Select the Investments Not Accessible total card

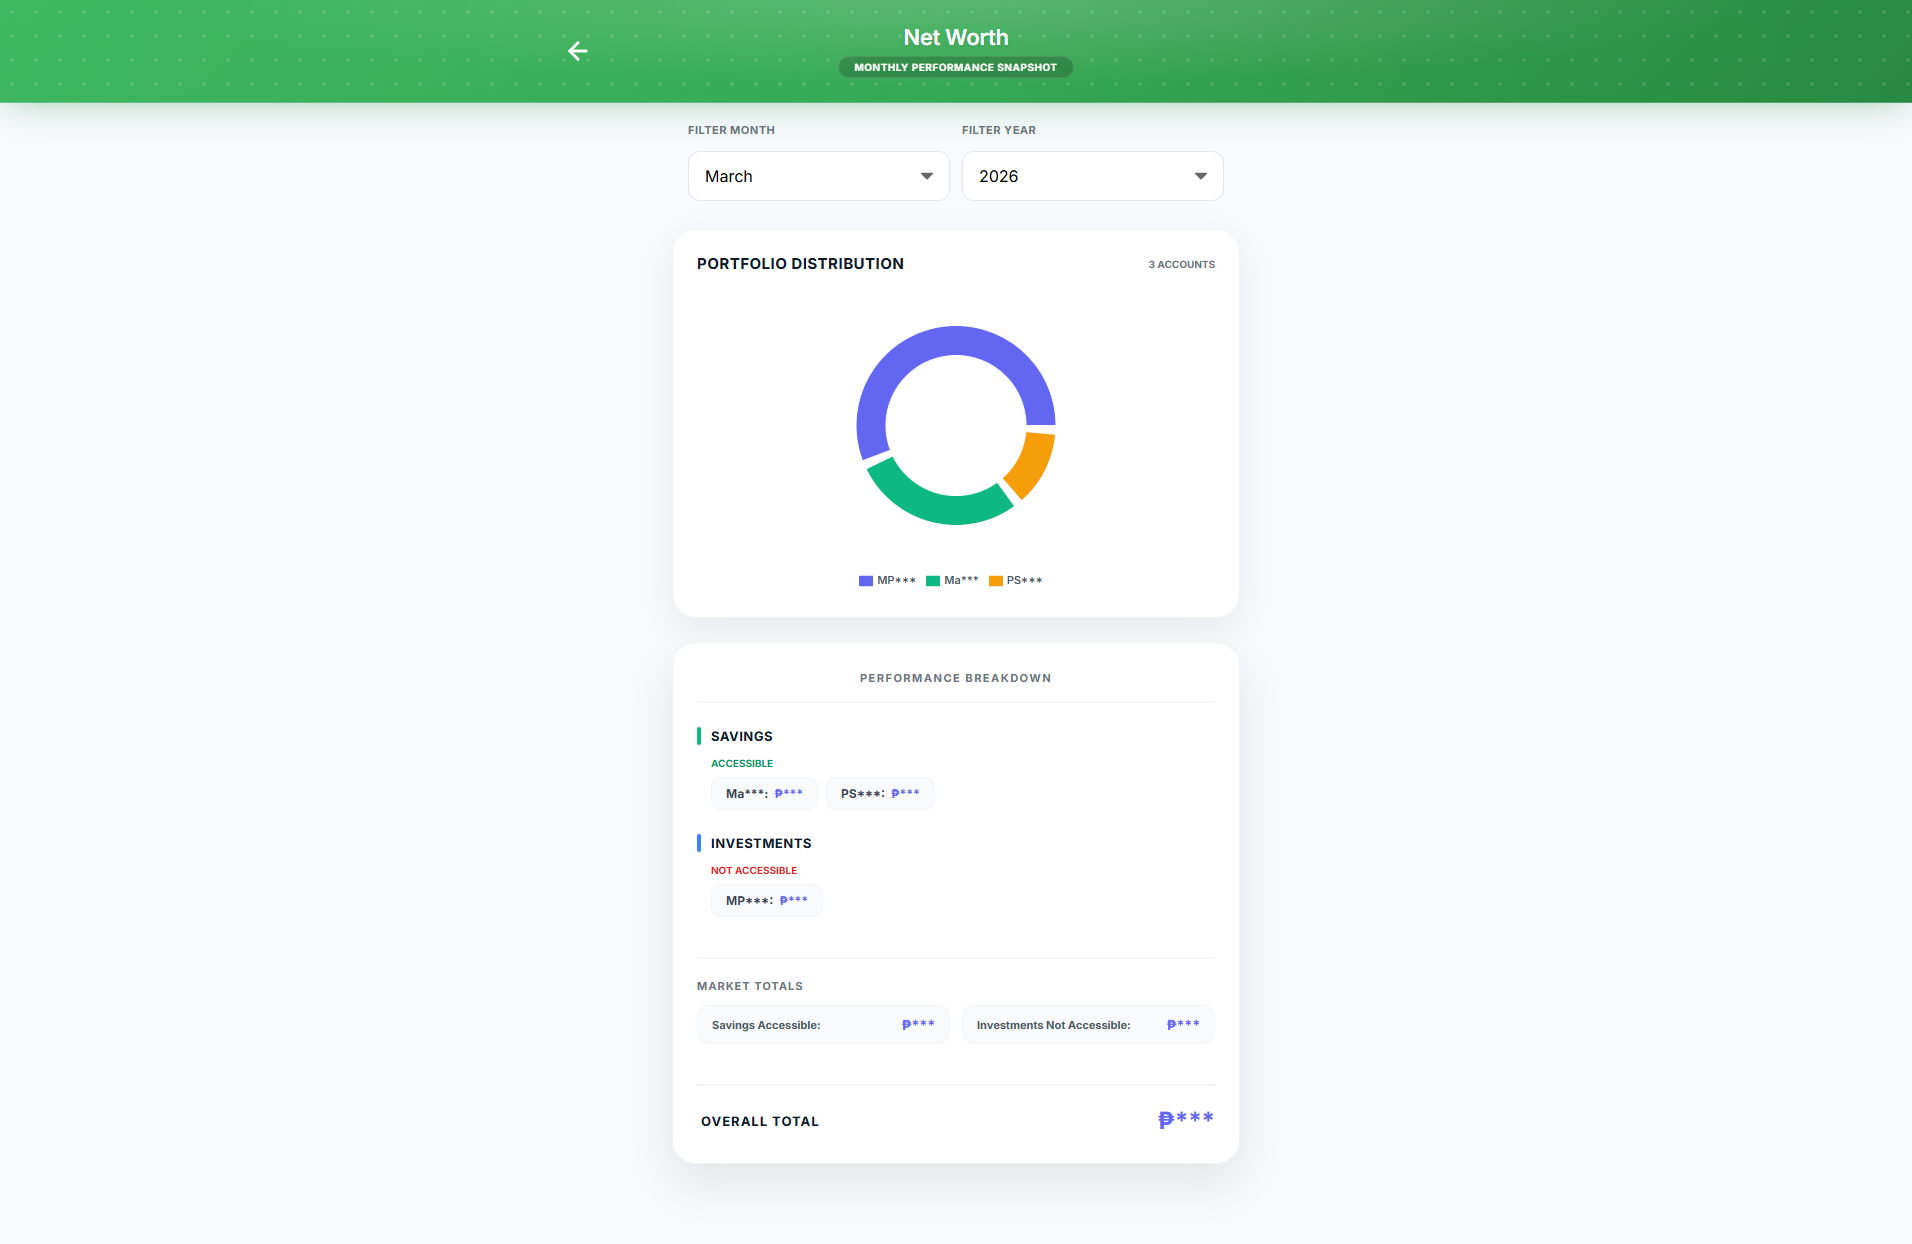click(x=1087, y=1025)
